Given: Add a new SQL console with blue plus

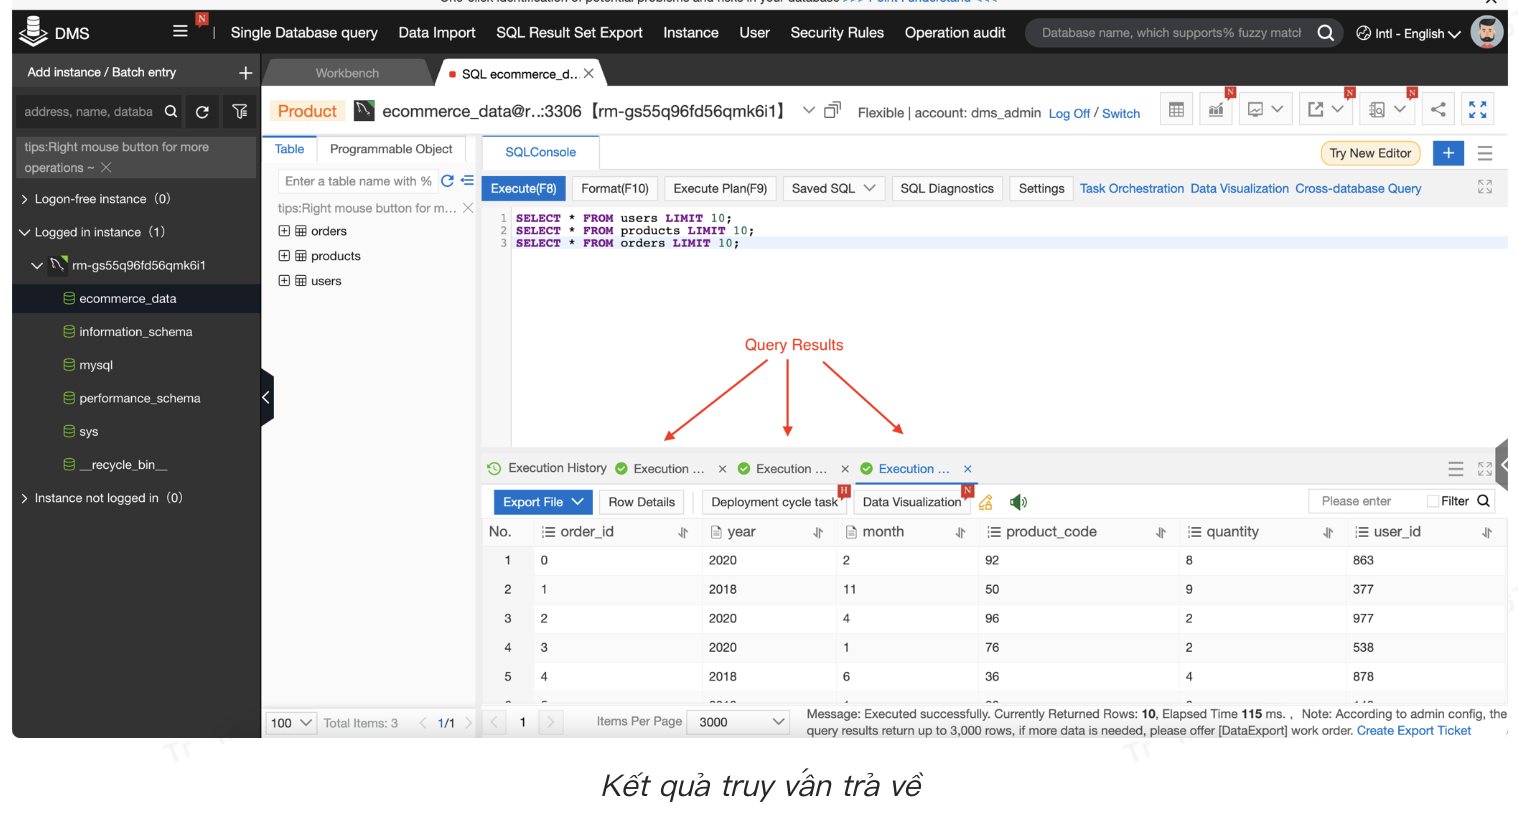Looking at the screenshot, I should tap(1447, 153).
